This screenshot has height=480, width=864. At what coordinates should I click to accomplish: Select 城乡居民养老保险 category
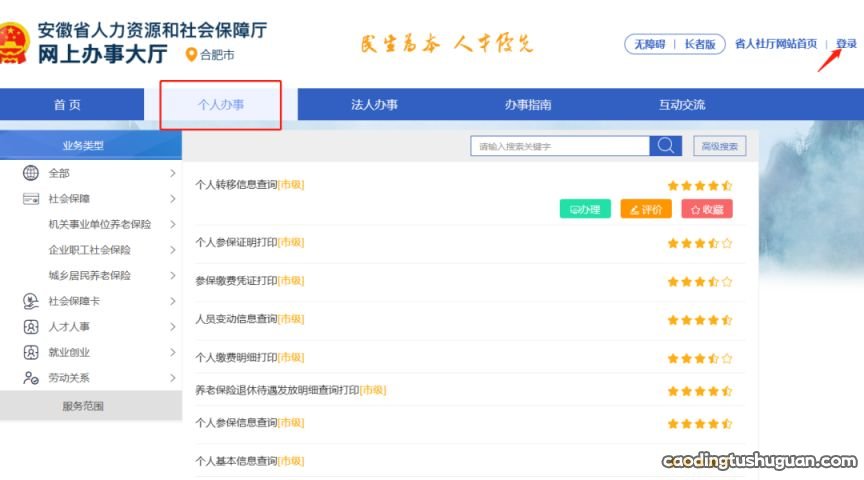click(90, 276)
